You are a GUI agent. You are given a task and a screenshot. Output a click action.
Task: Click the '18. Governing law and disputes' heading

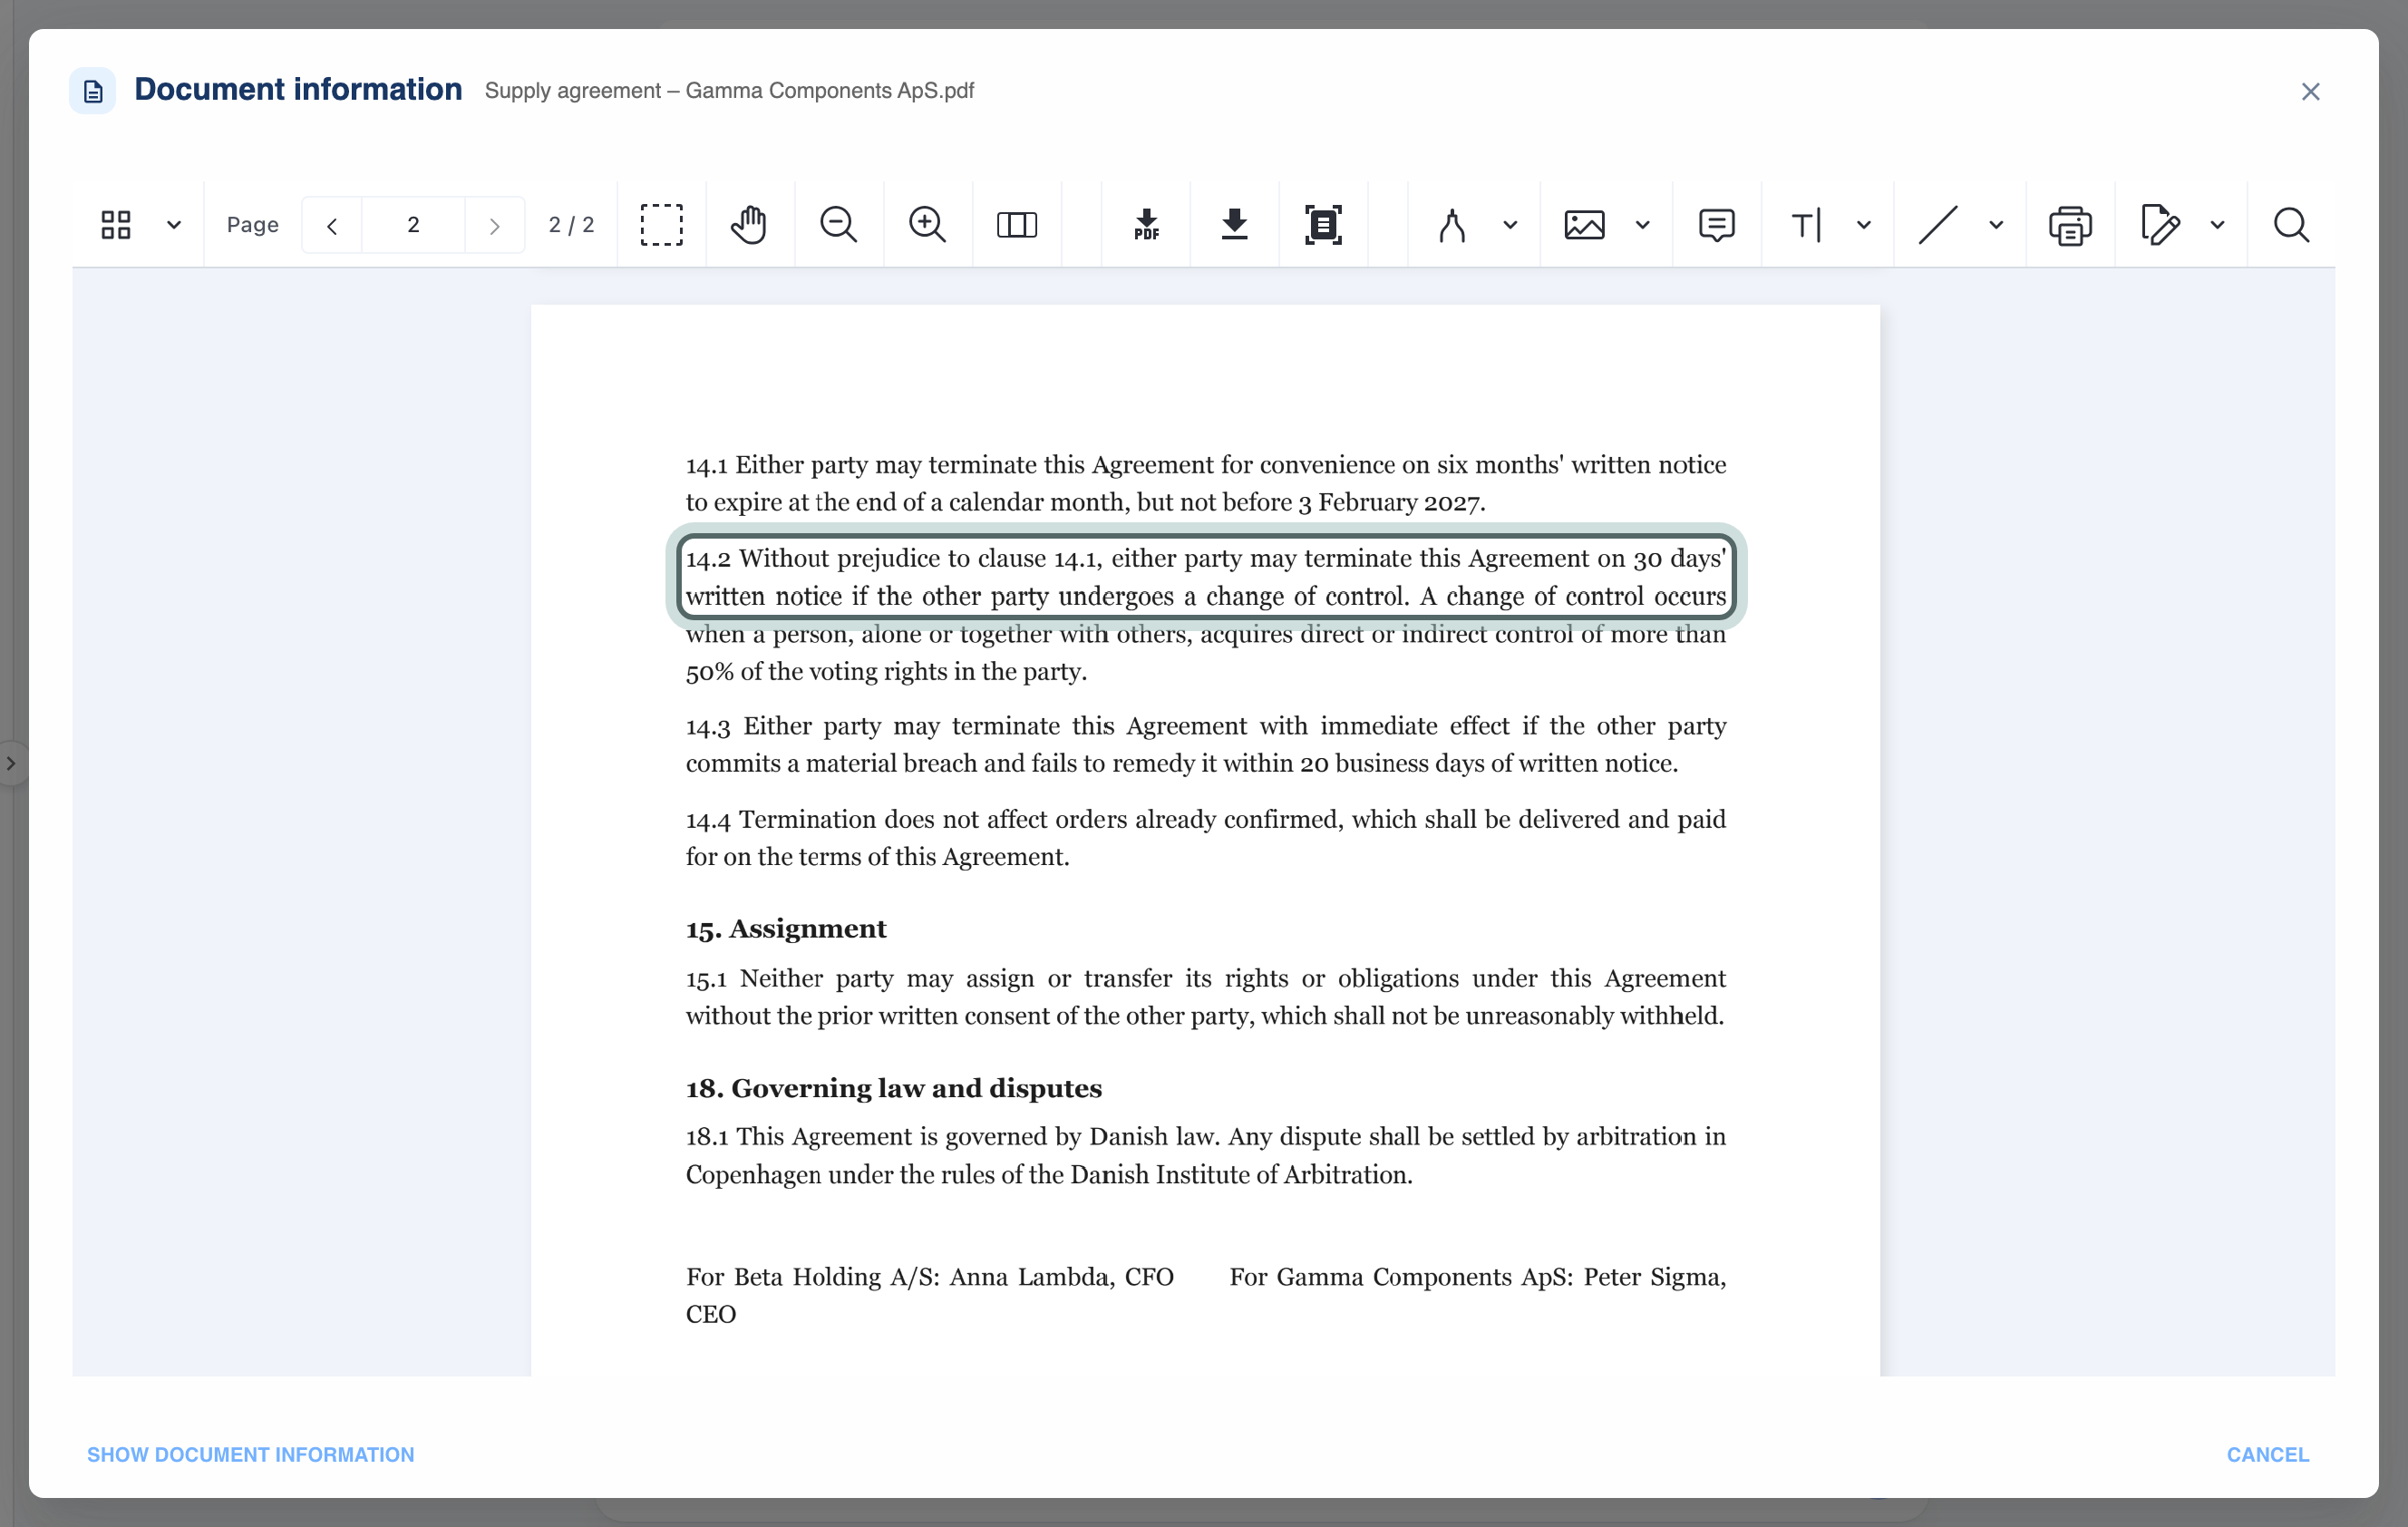[894, 1088]
